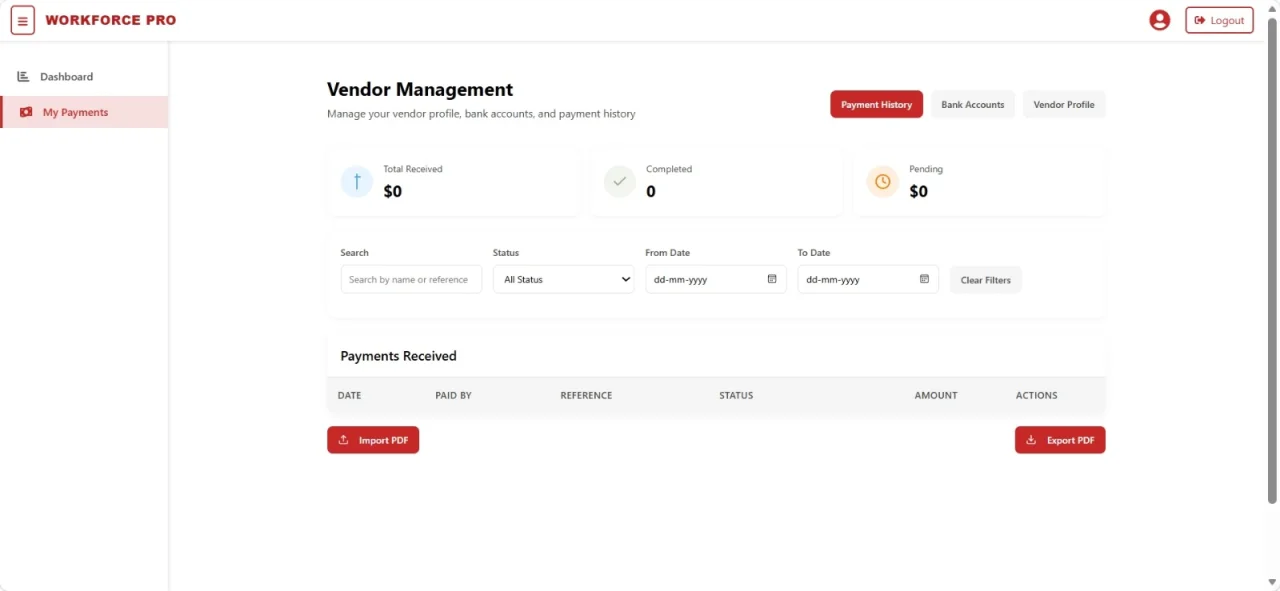Click the DATE column header
Viewport: 1280px width, 591px height.
point(350,396)
